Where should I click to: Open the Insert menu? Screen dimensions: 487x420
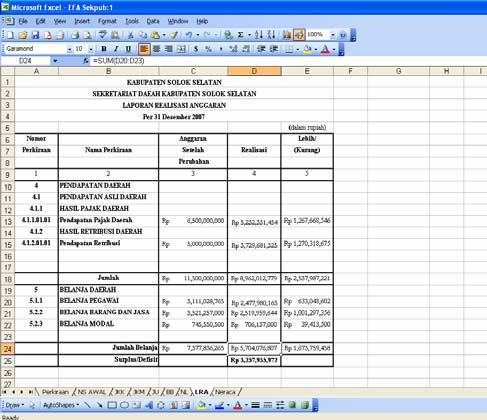click(82, 21)
